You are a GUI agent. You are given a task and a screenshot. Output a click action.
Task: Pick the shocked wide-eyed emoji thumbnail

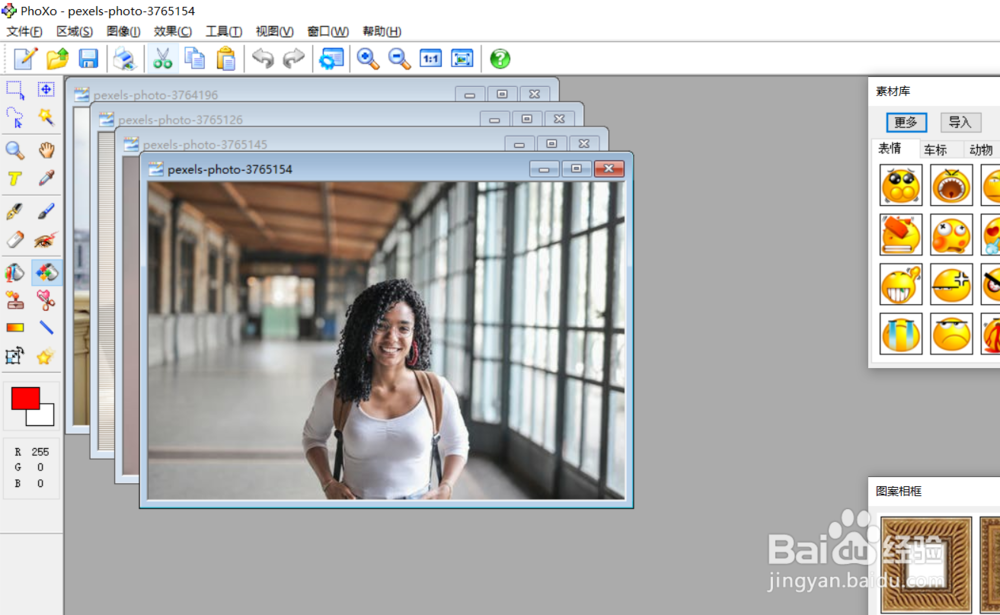901,185
